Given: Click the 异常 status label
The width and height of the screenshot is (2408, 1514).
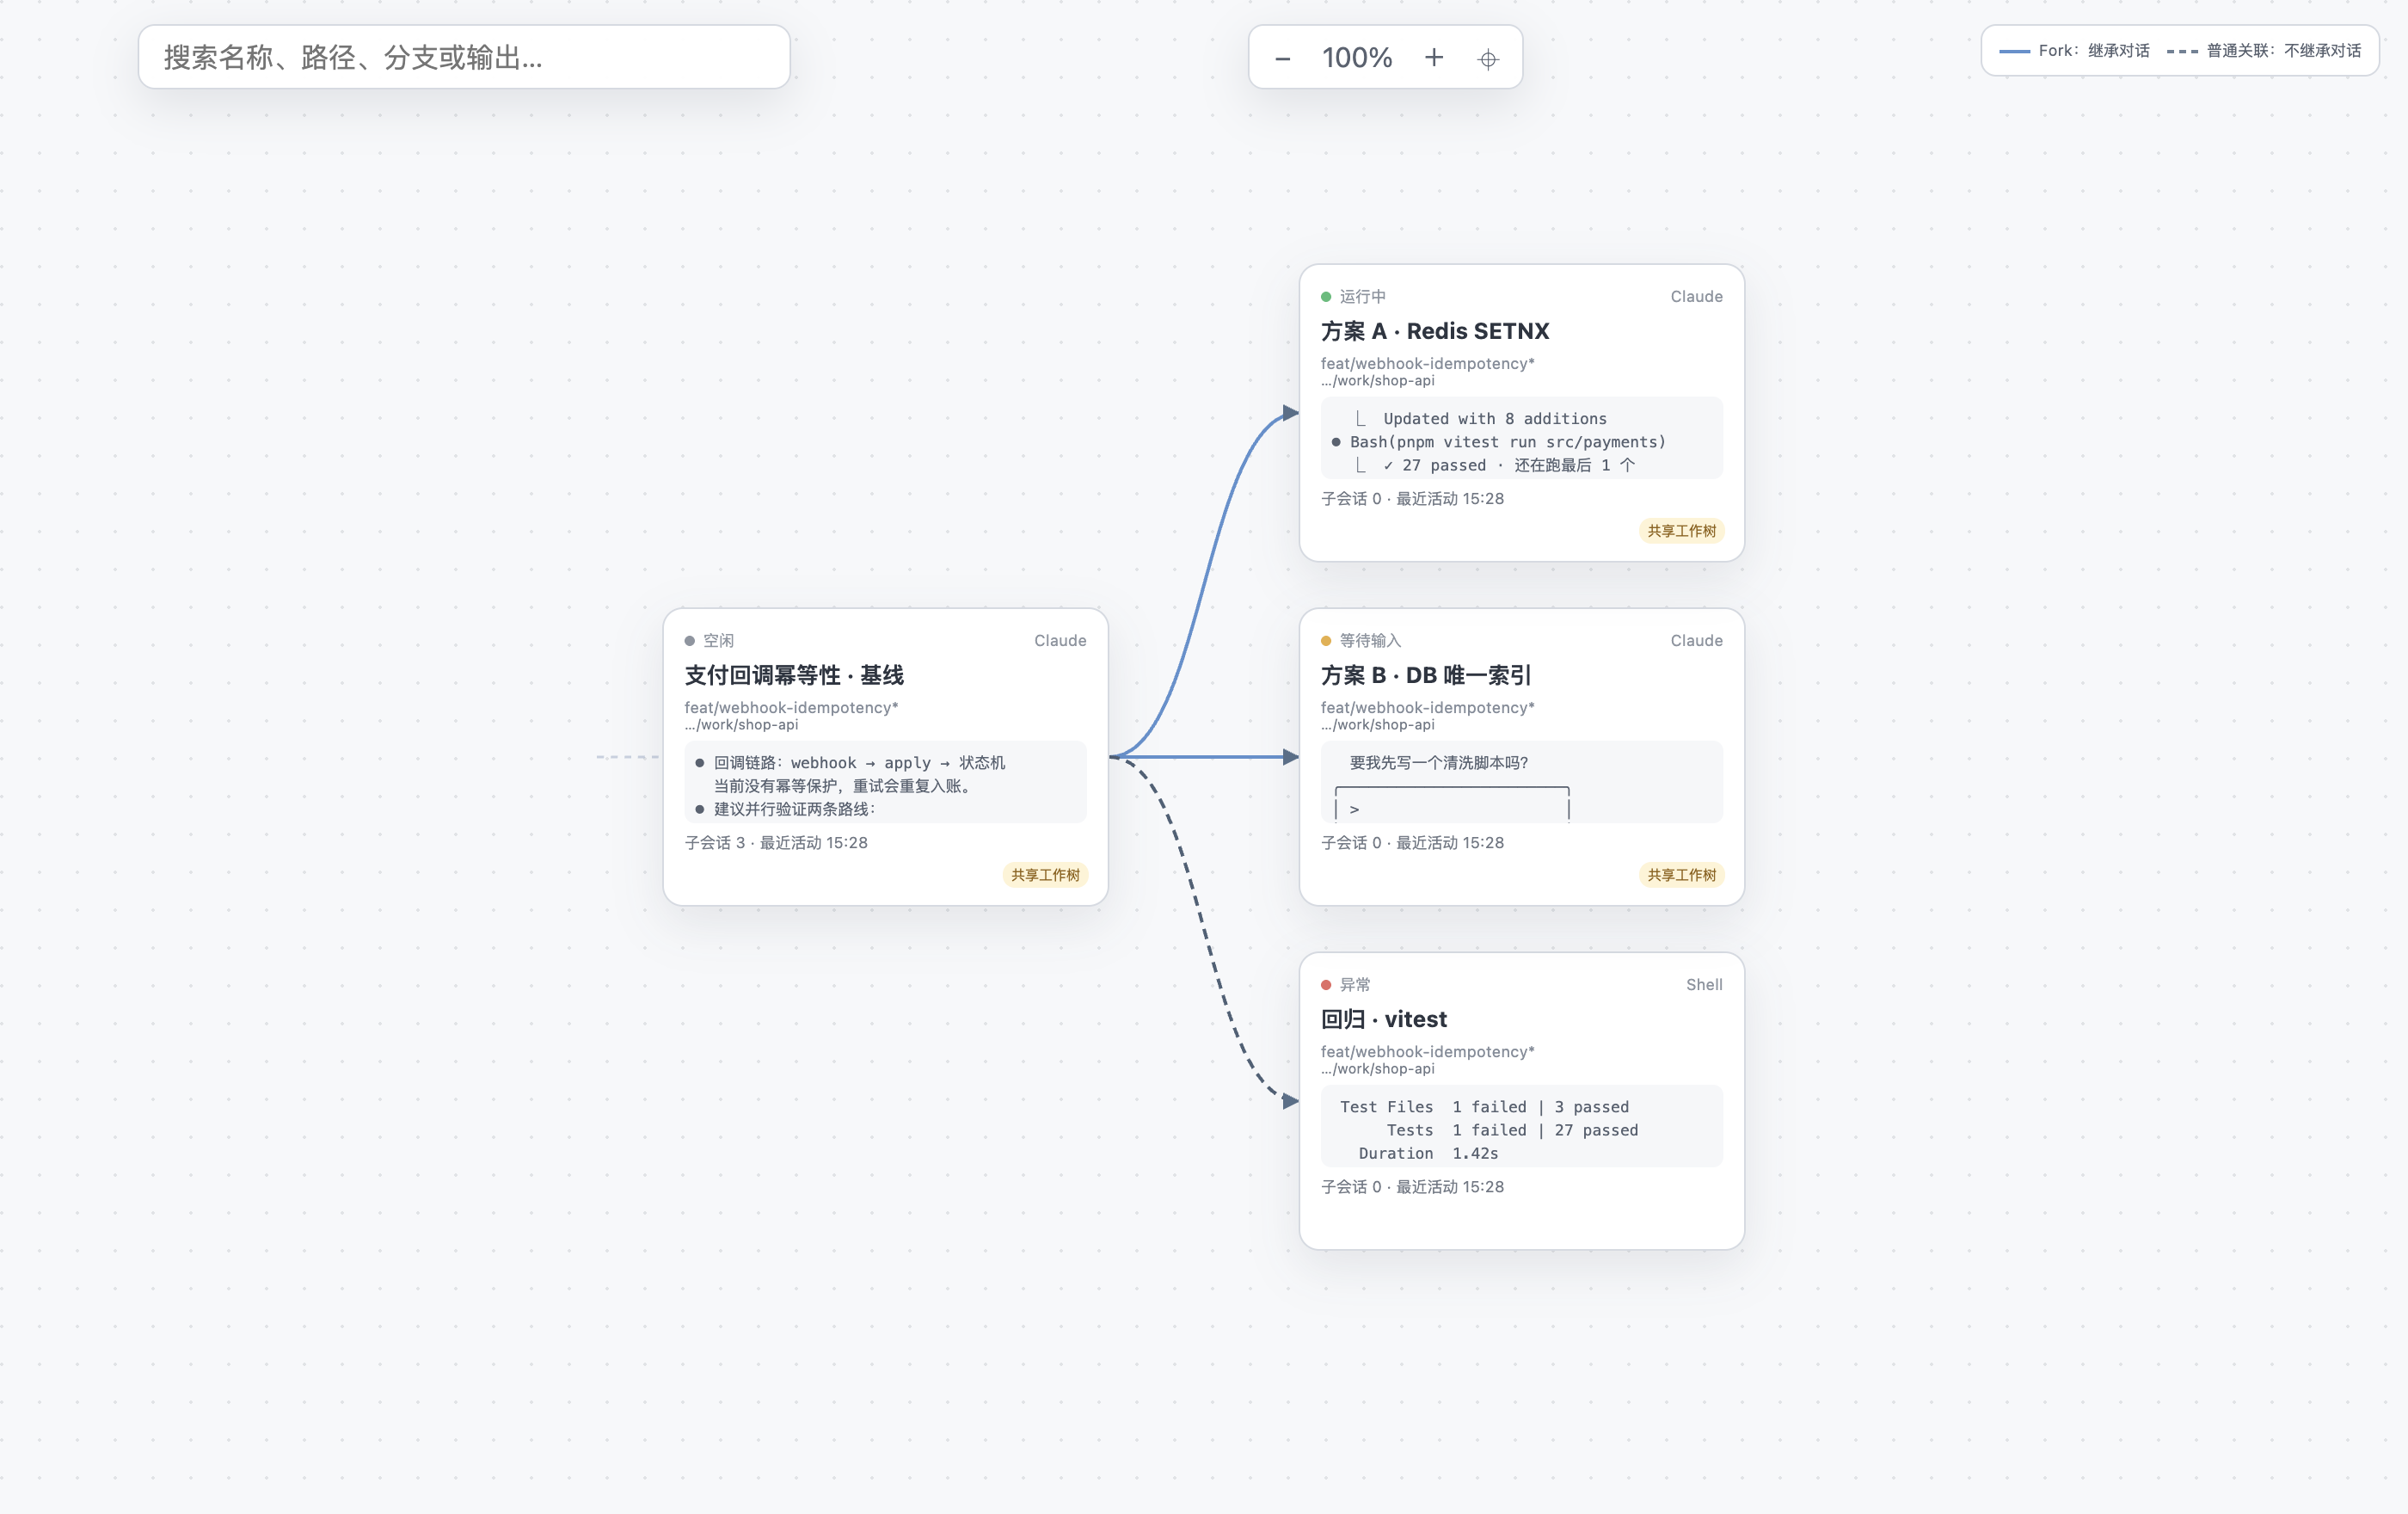Looking at the screenshot, I should click(x=1355, y=985).
